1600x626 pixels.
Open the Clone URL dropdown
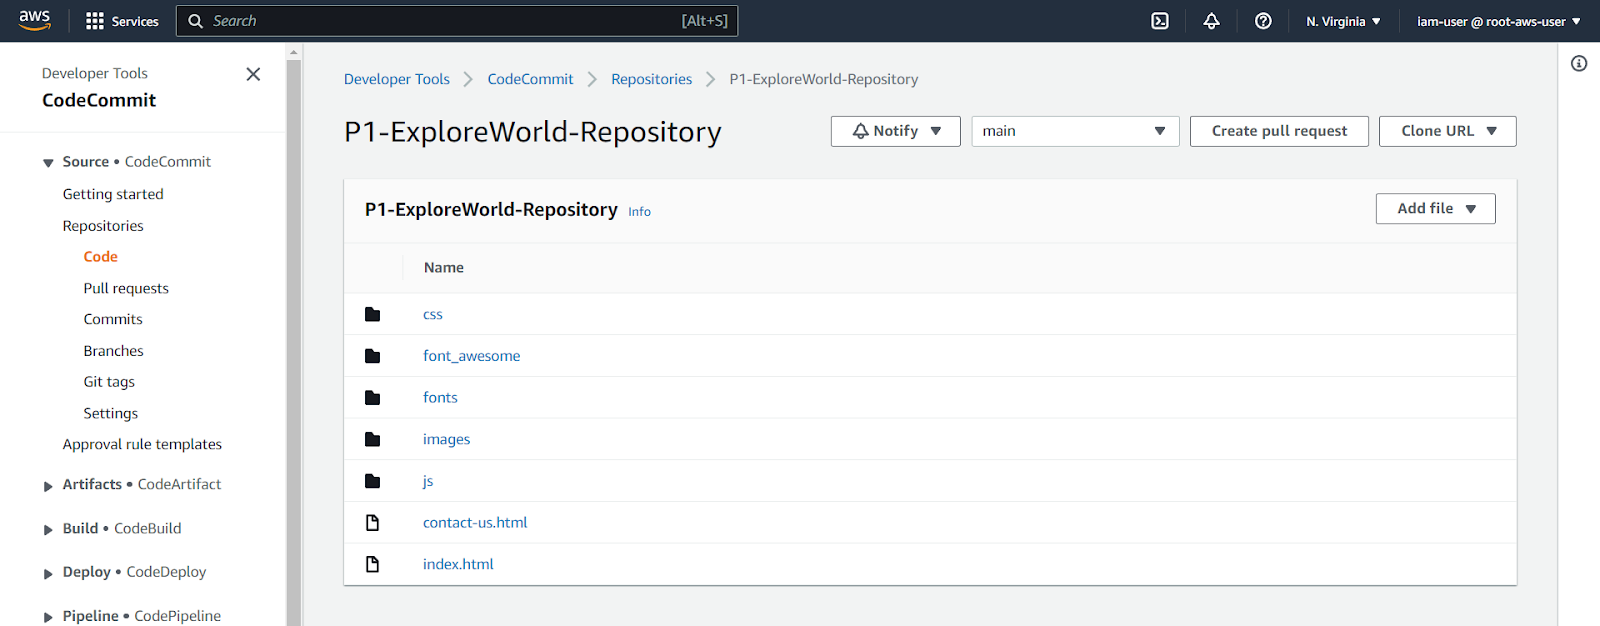pos(1448,131)
